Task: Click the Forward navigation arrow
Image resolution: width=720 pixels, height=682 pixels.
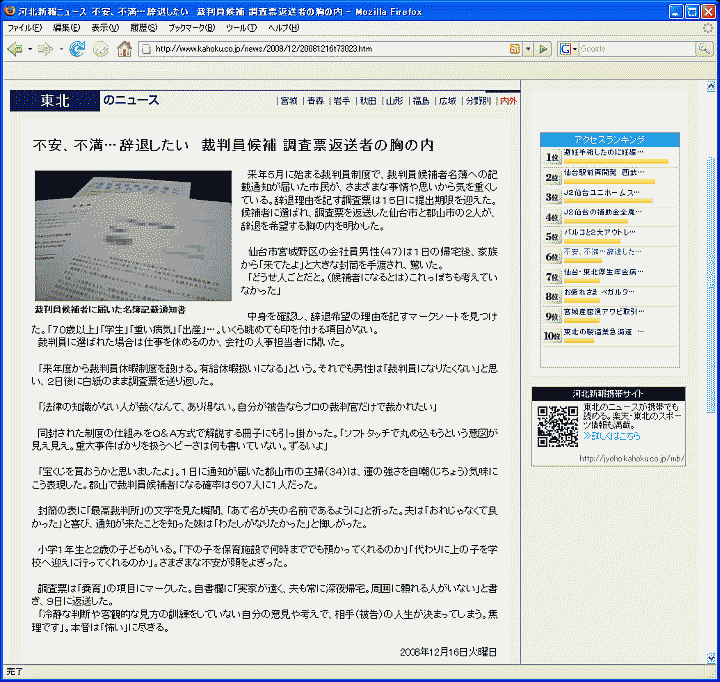Action: (x=46, y=49)
